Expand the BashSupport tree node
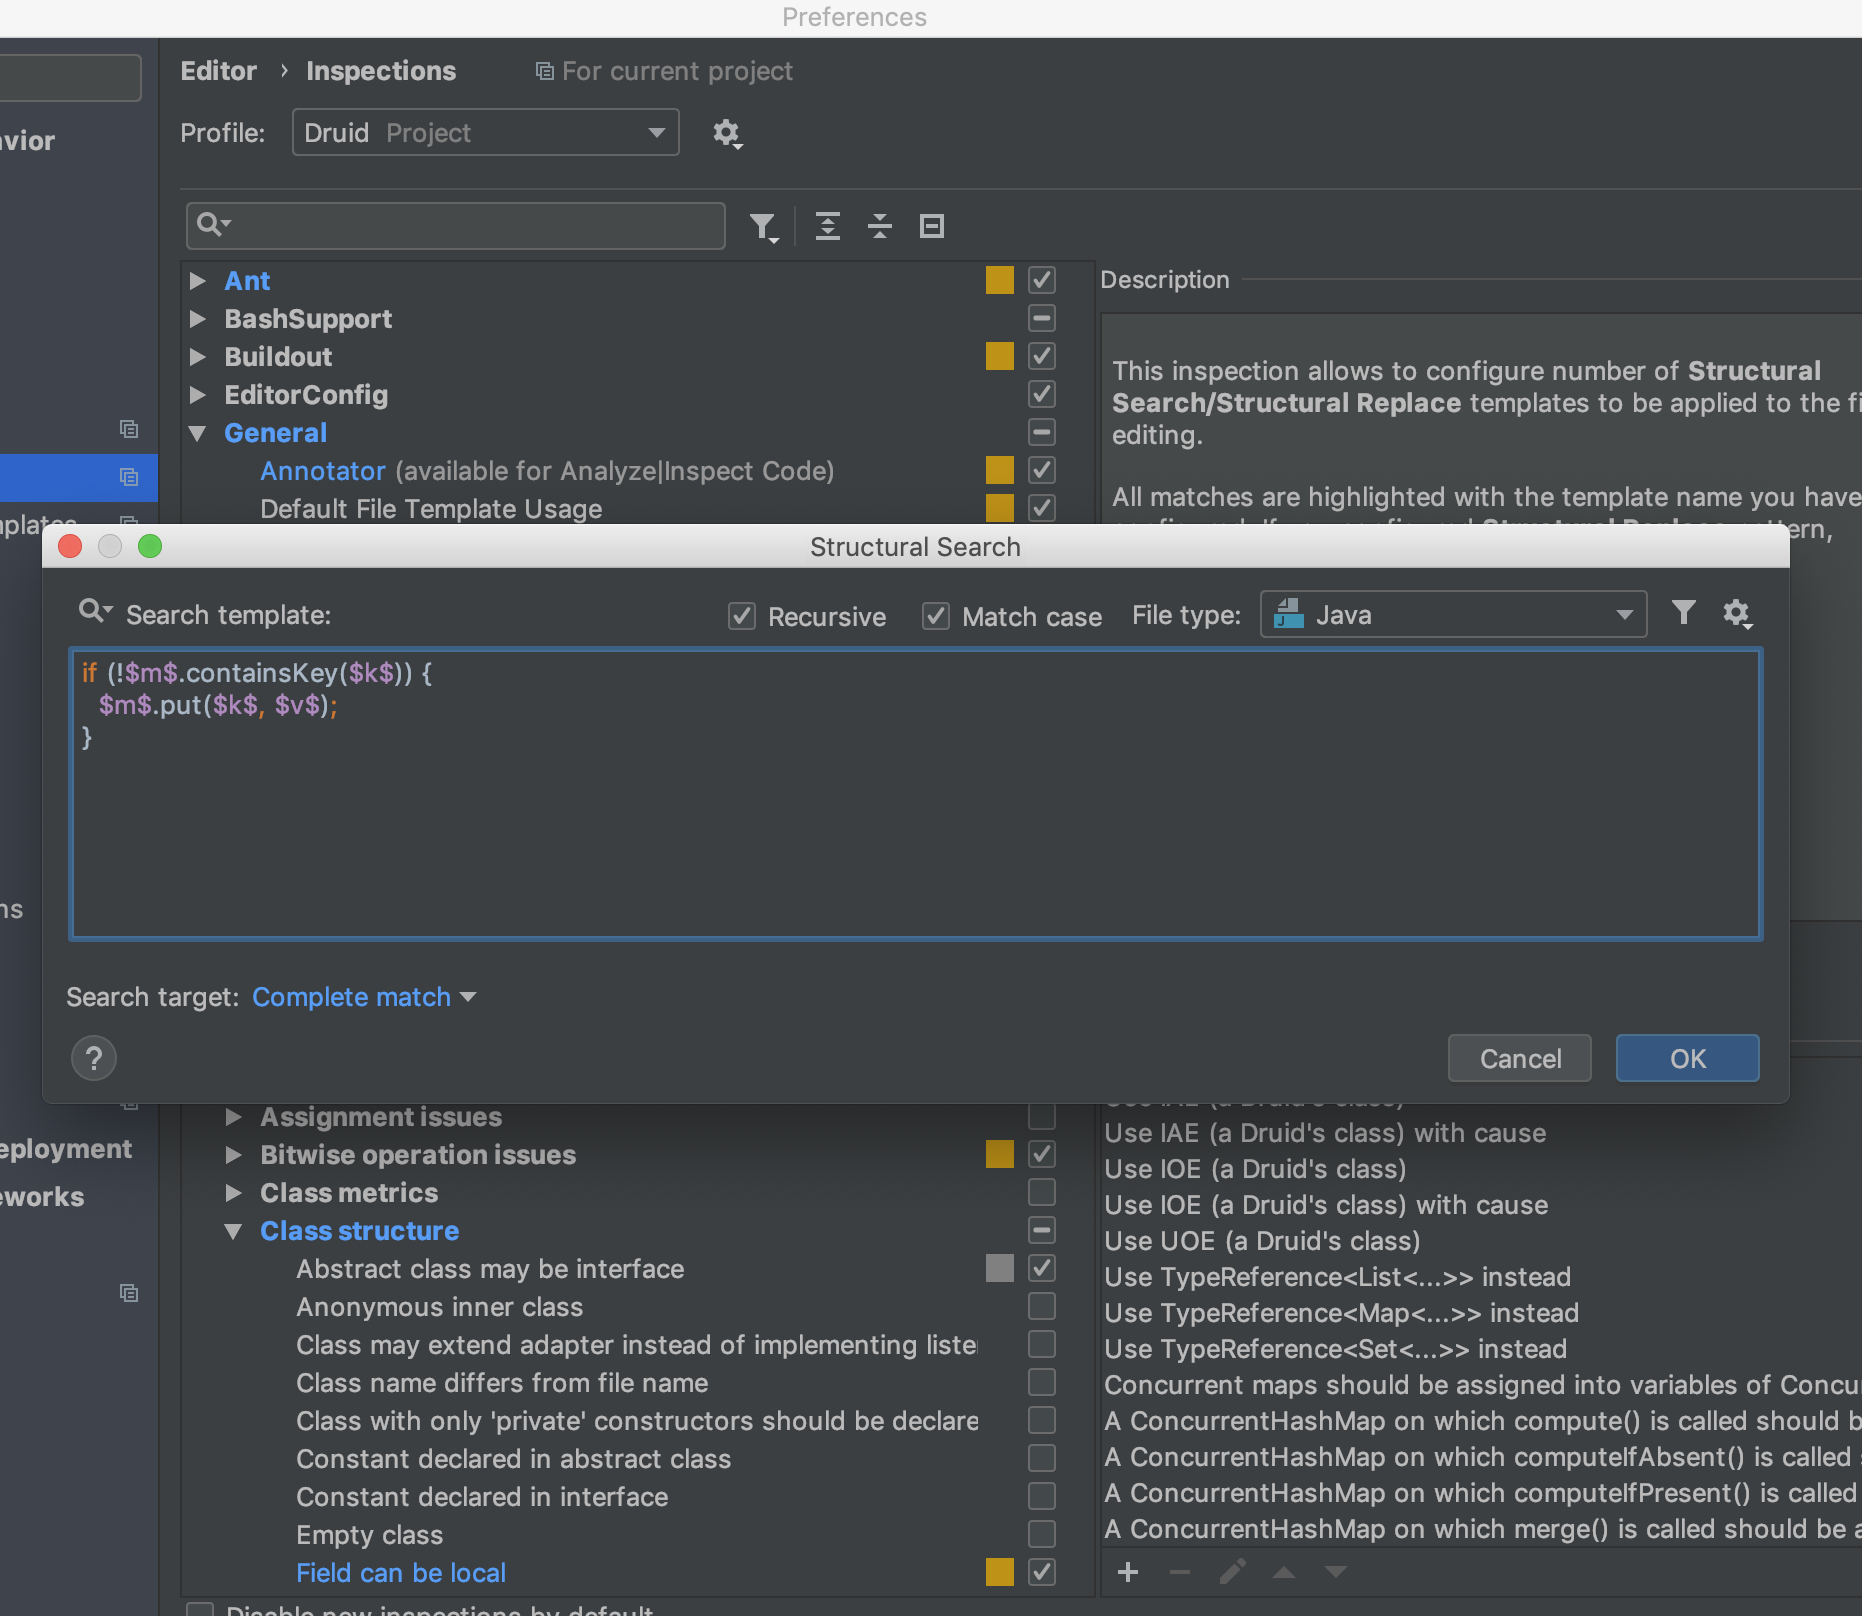This screenshot has height=1616, width=1862. coord(198,319)
